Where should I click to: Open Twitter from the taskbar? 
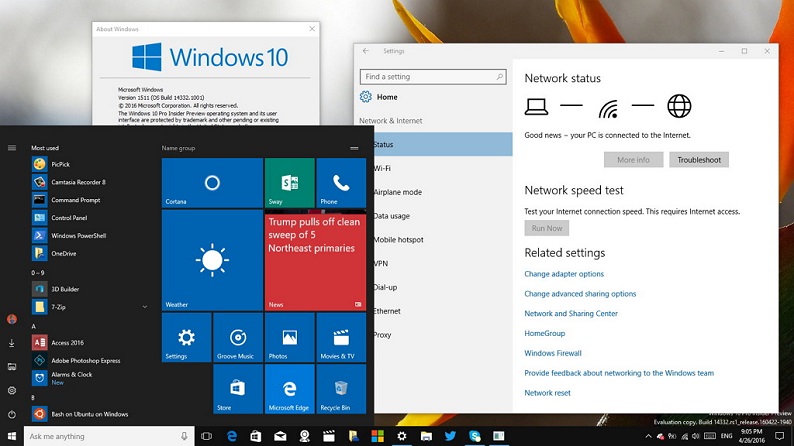click(x=450, y=436)
